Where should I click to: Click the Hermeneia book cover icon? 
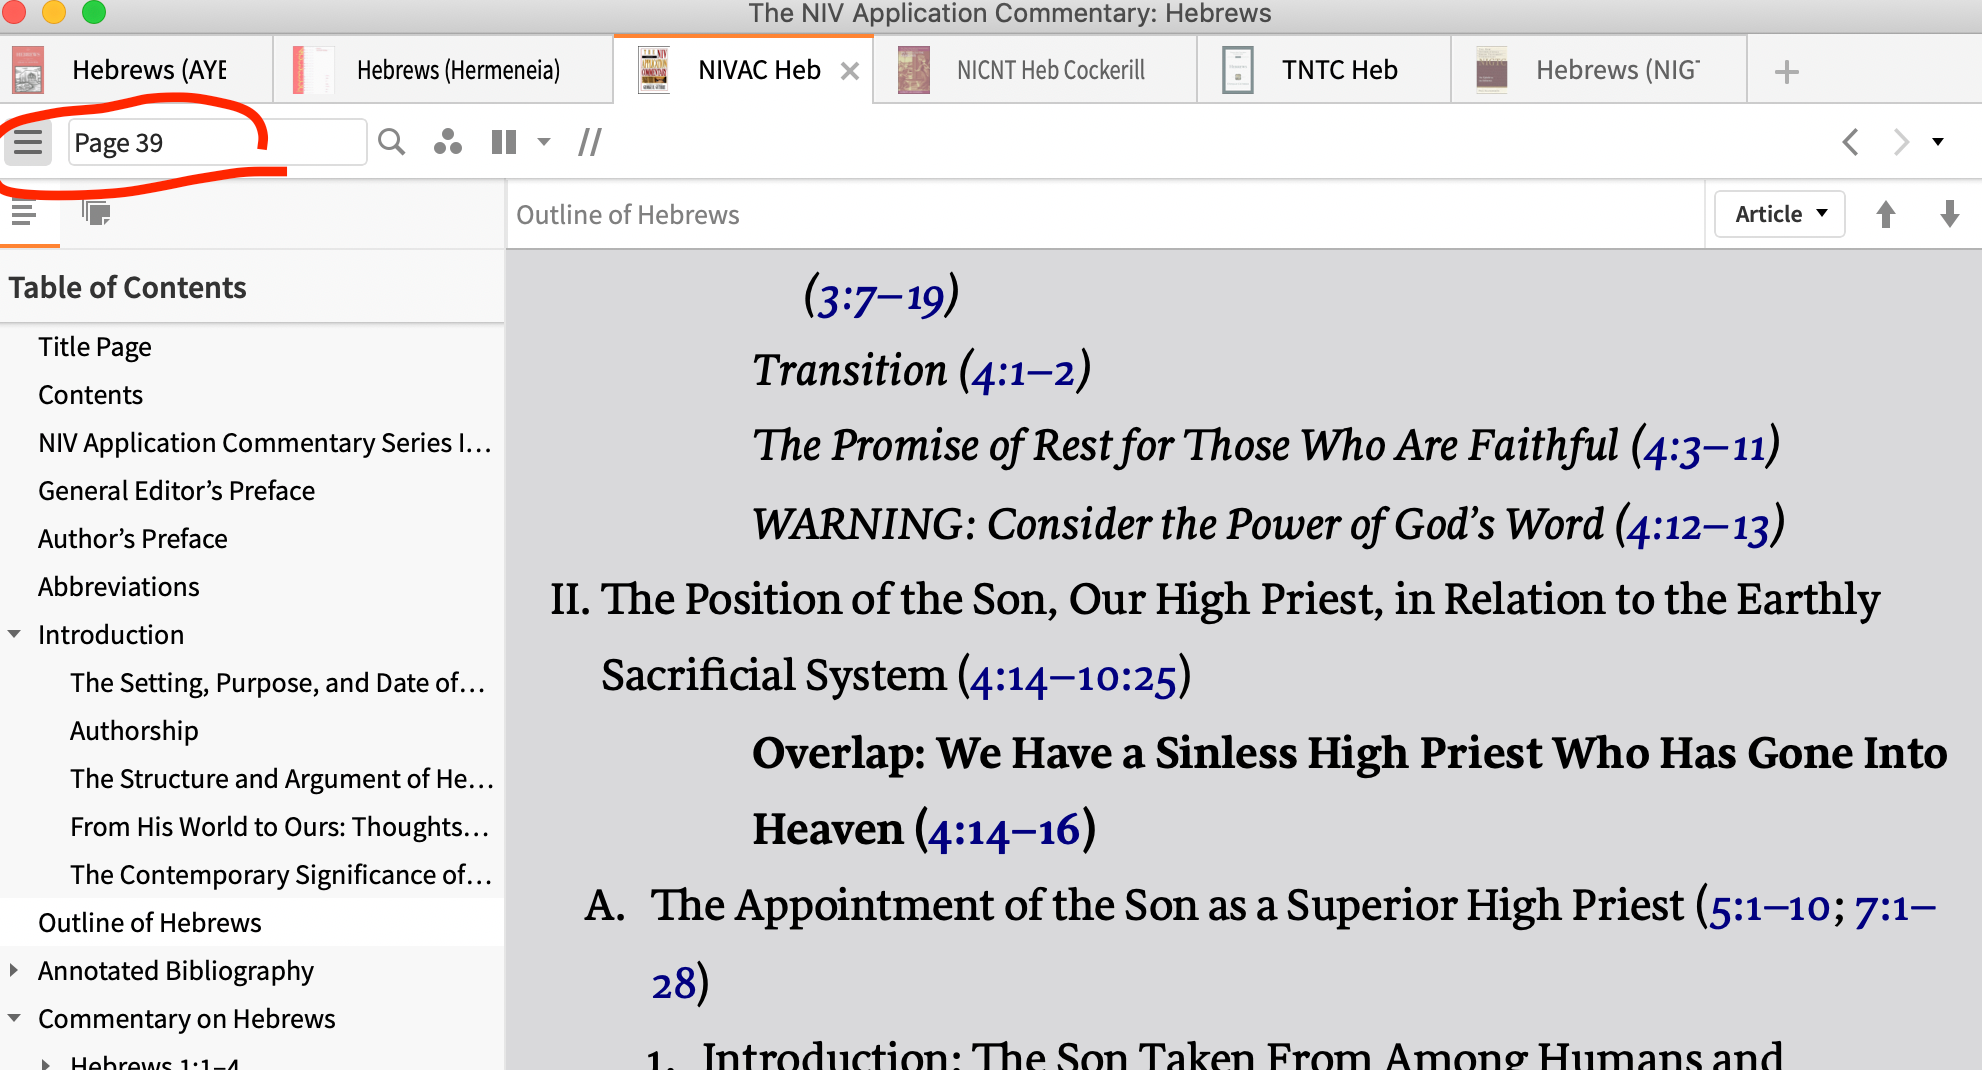pyautogui.click(x=313, y=70)
